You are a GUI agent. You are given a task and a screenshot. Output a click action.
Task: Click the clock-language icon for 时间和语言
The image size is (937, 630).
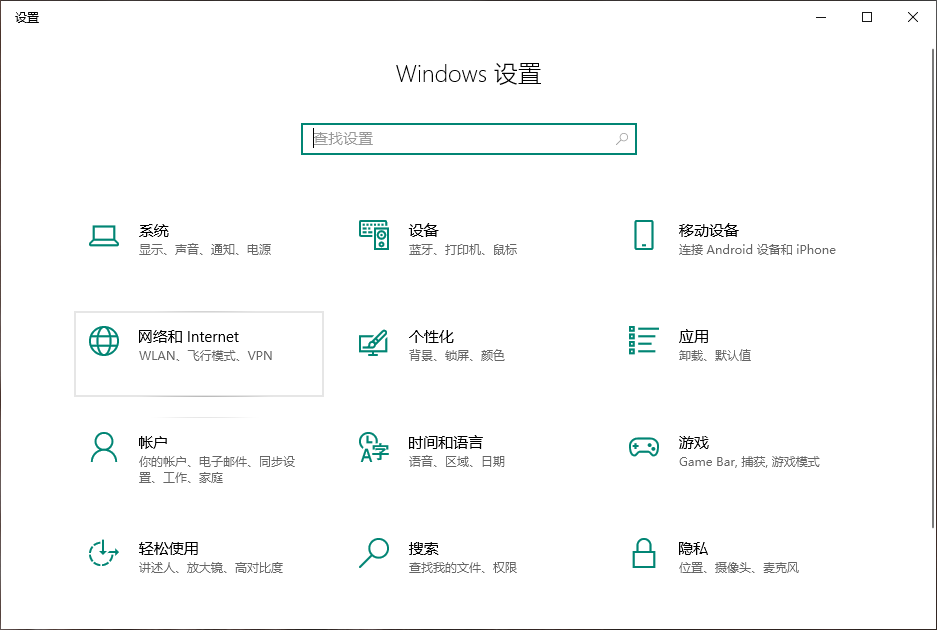pos(373,447)
